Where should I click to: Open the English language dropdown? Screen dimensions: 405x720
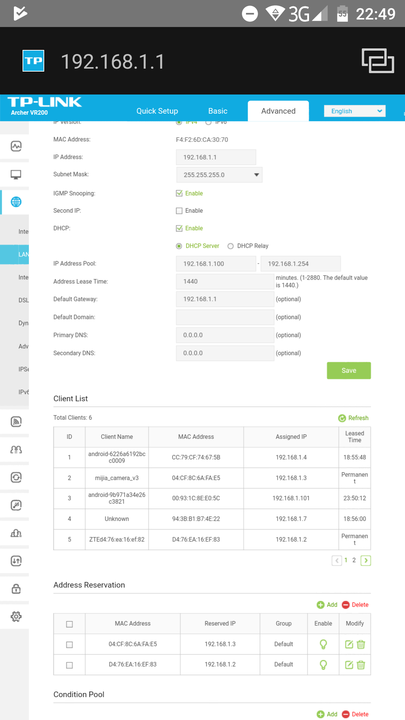click(354, 111)
